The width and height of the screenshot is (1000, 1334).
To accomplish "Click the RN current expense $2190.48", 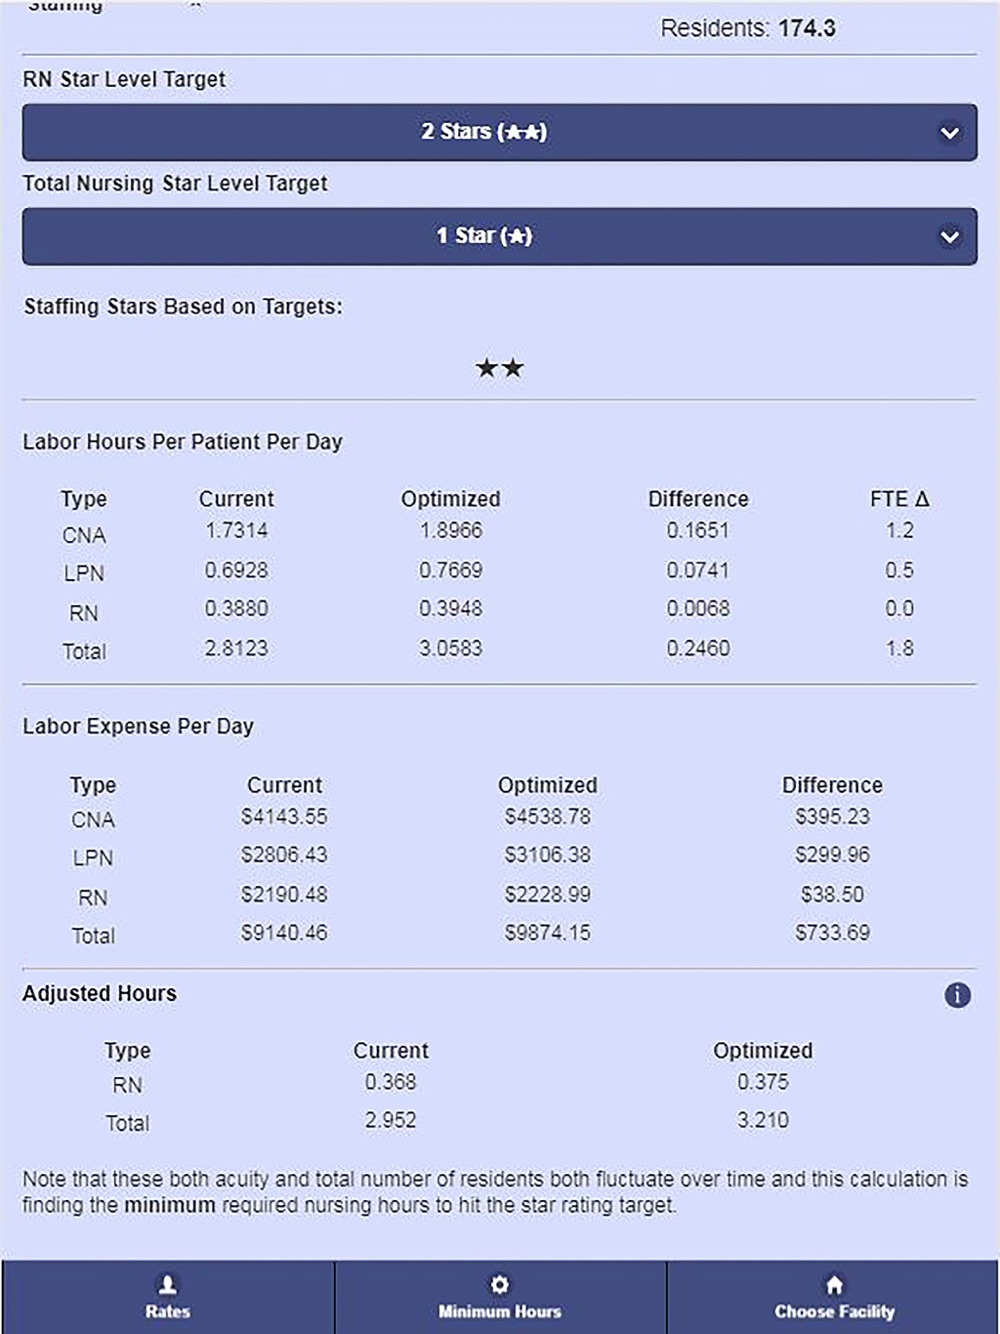I will tap(284, 895).
